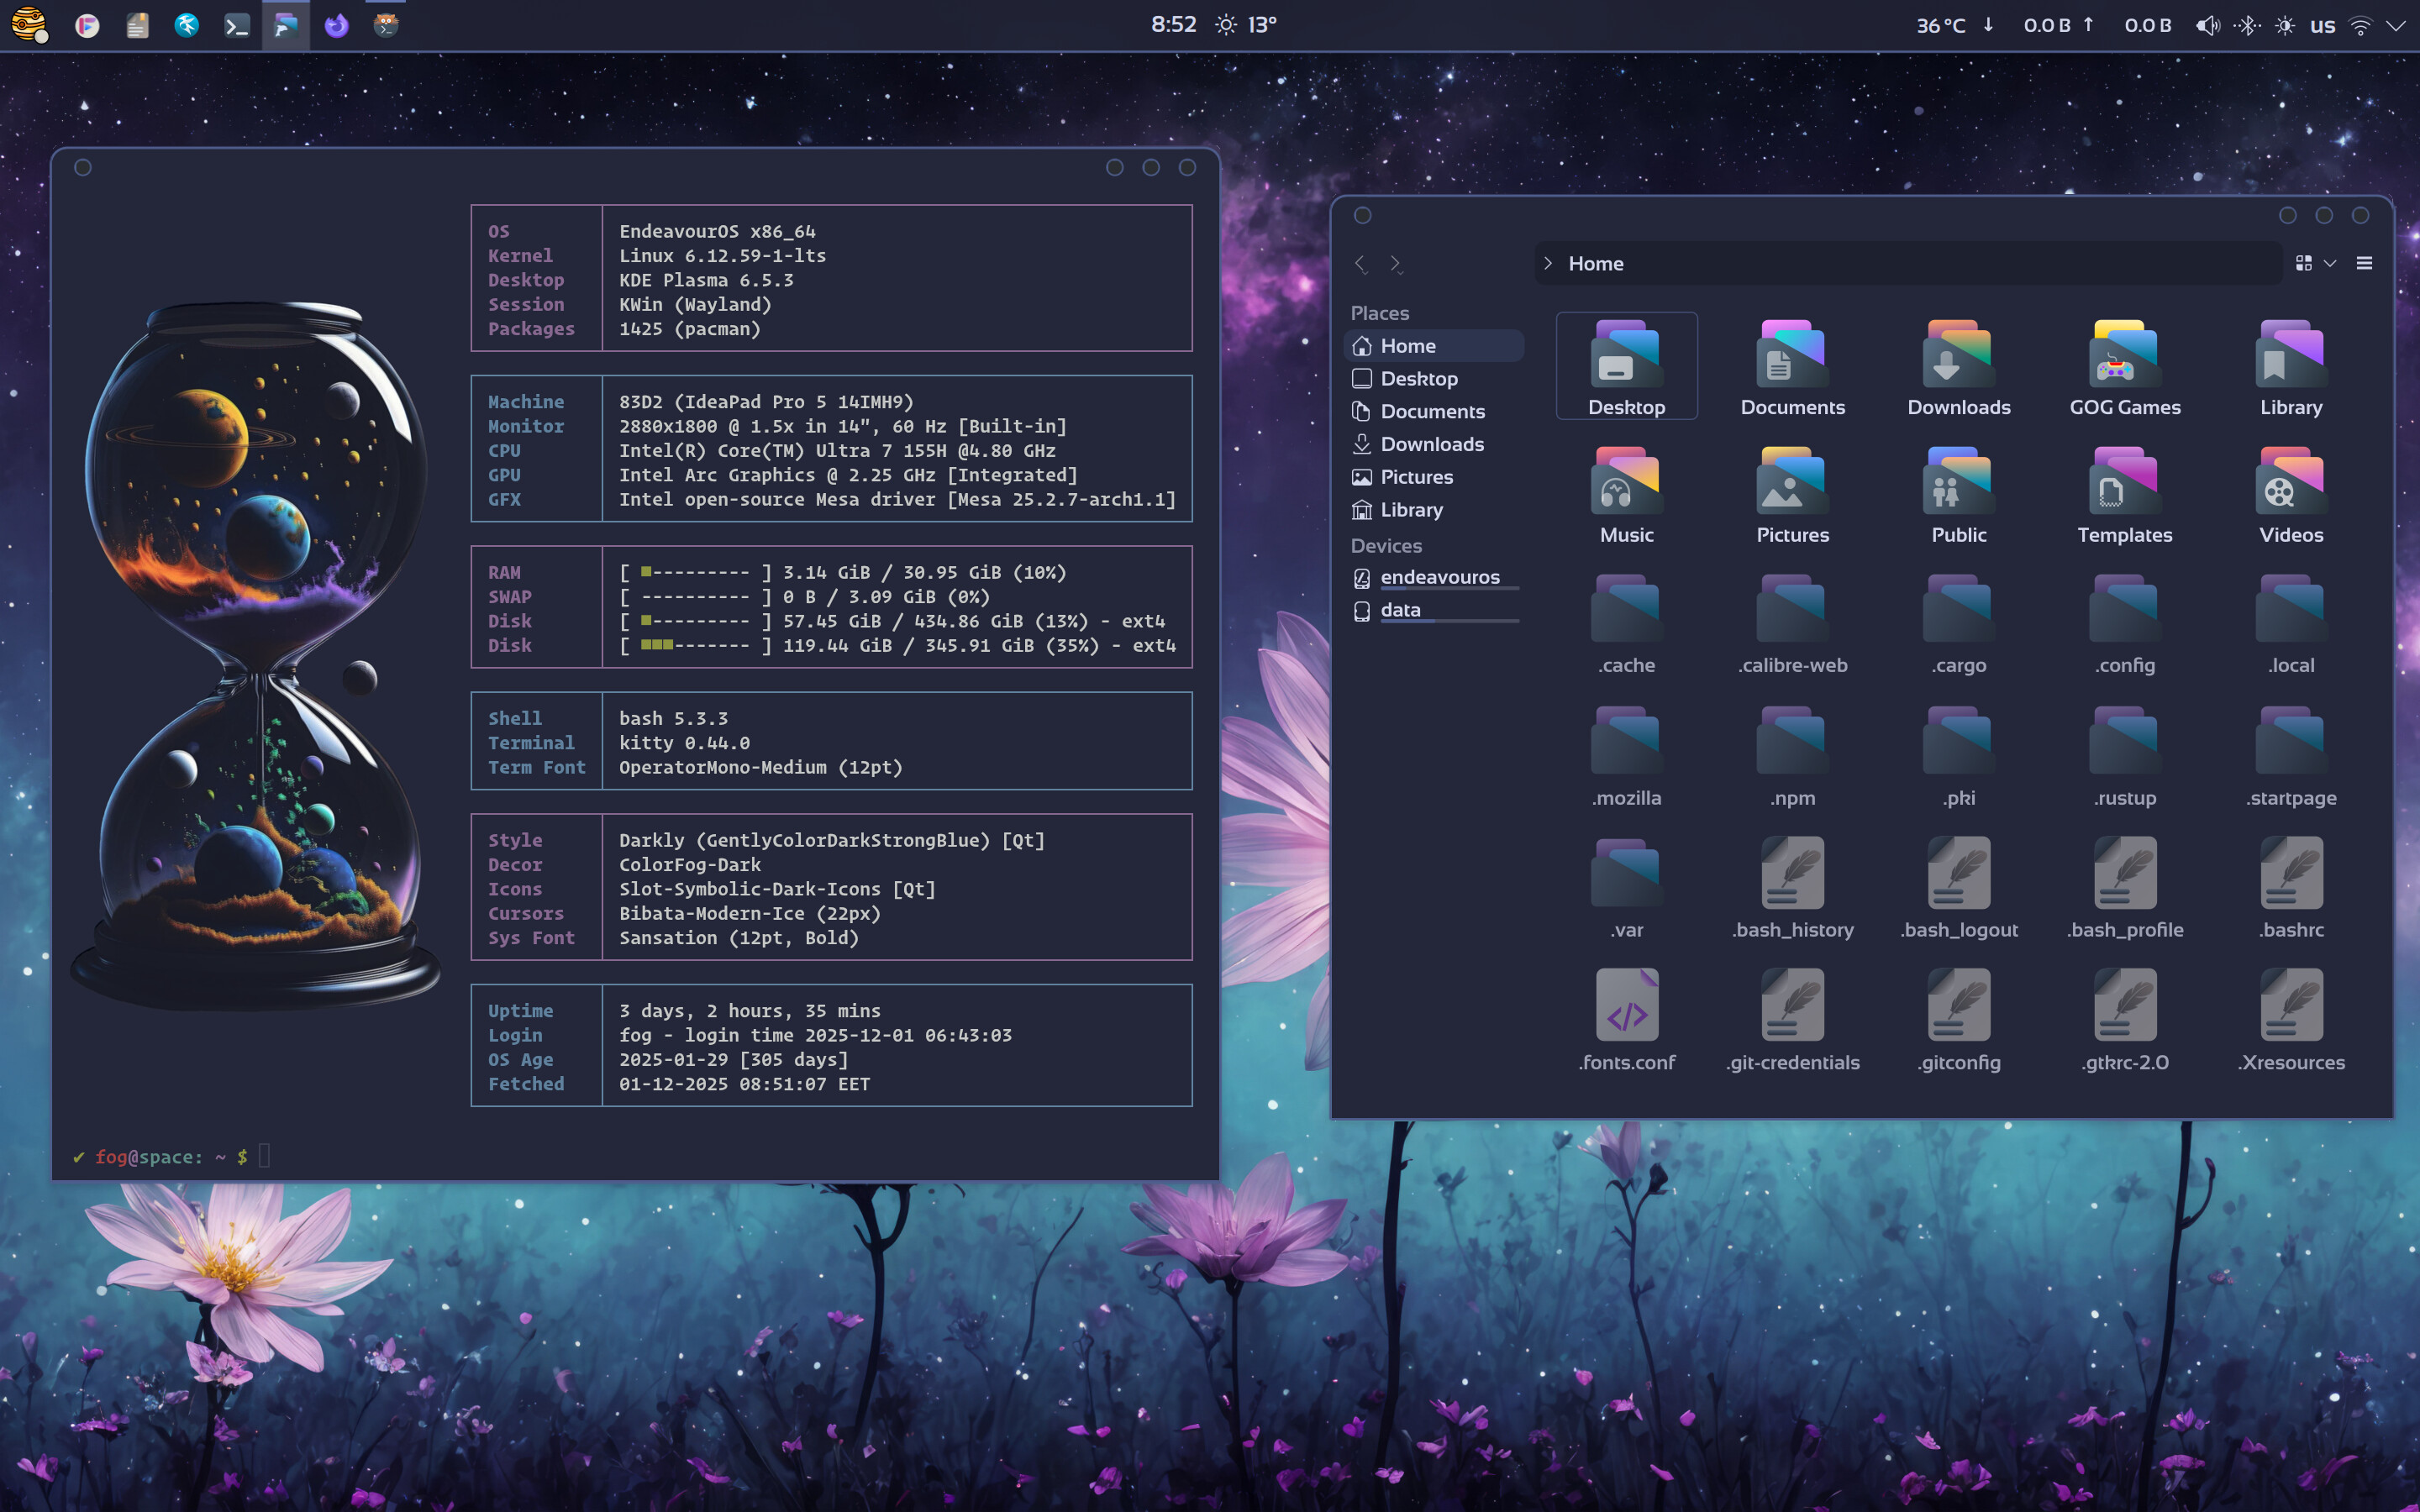Screen dimensions: 2420x1512
Task: Switch the US keyboard layout indicator
Action: tap(2322, 26)
